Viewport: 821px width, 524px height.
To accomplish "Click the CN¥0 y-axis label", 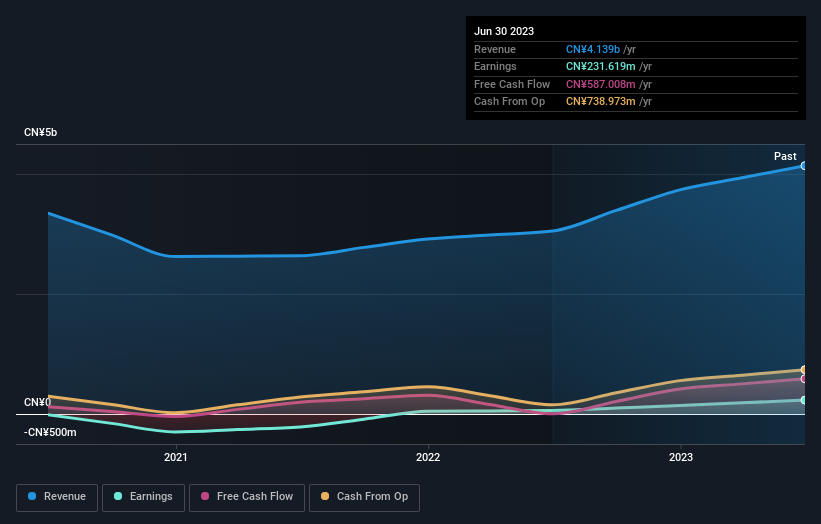I will (38, 403).
